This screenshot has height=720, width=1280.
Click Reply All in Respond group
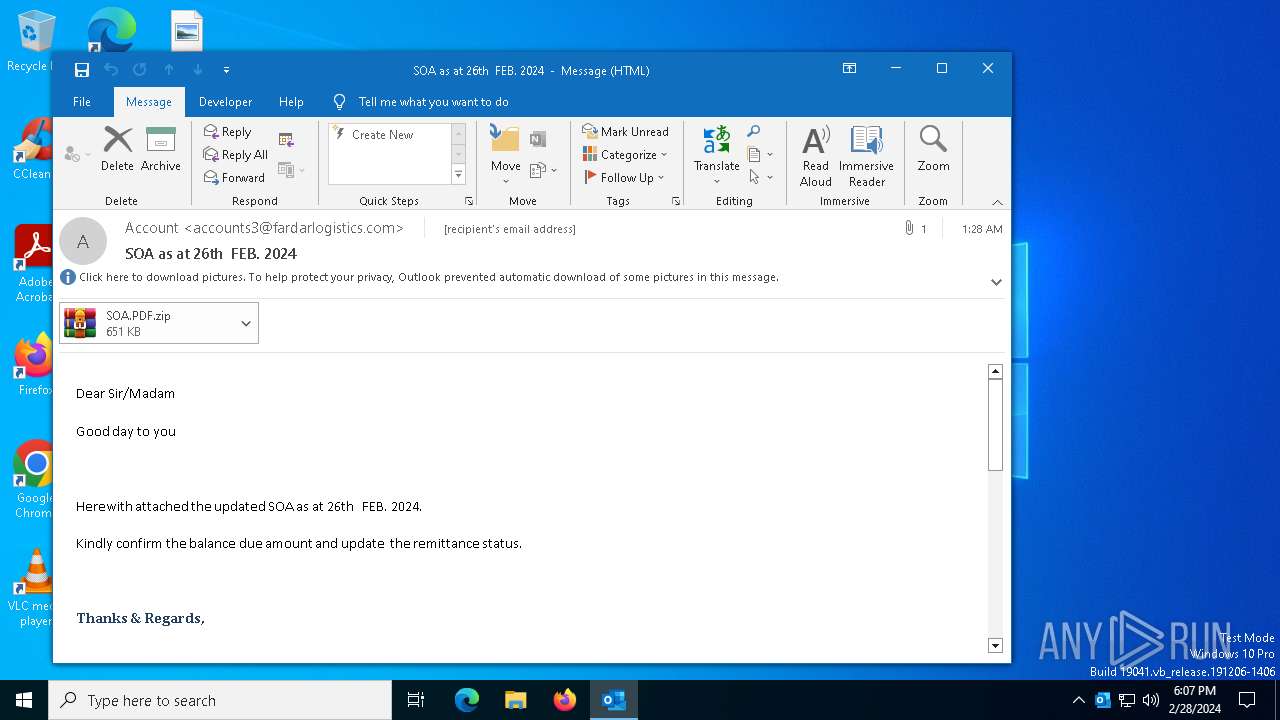tap(235, 154)
